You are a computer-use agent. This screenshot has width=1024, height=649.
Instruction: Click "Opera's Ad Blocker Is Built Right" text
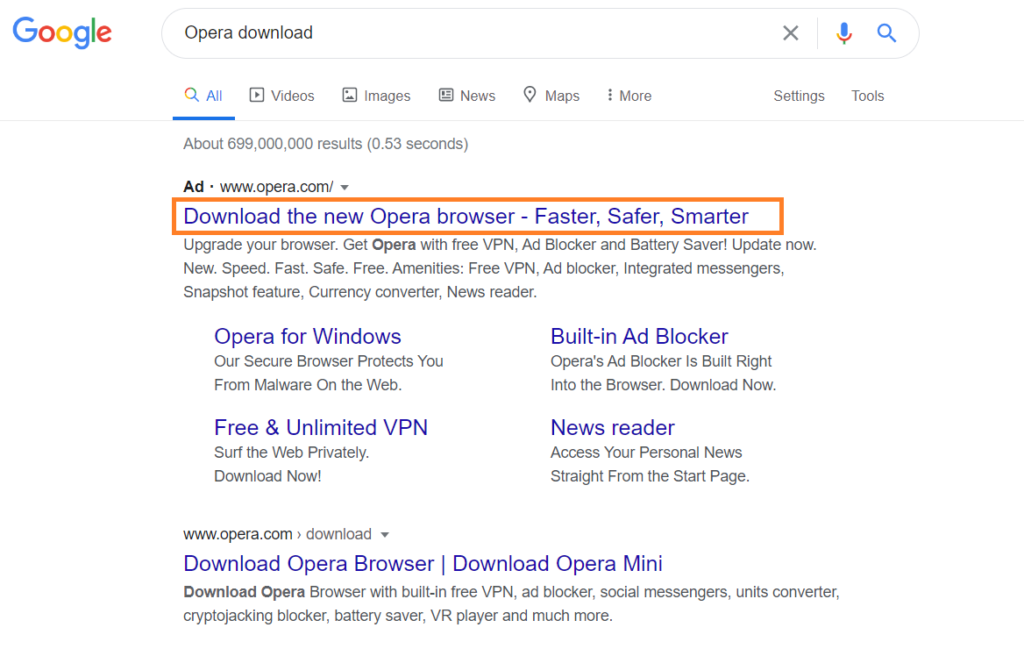[x=661, y=361]
